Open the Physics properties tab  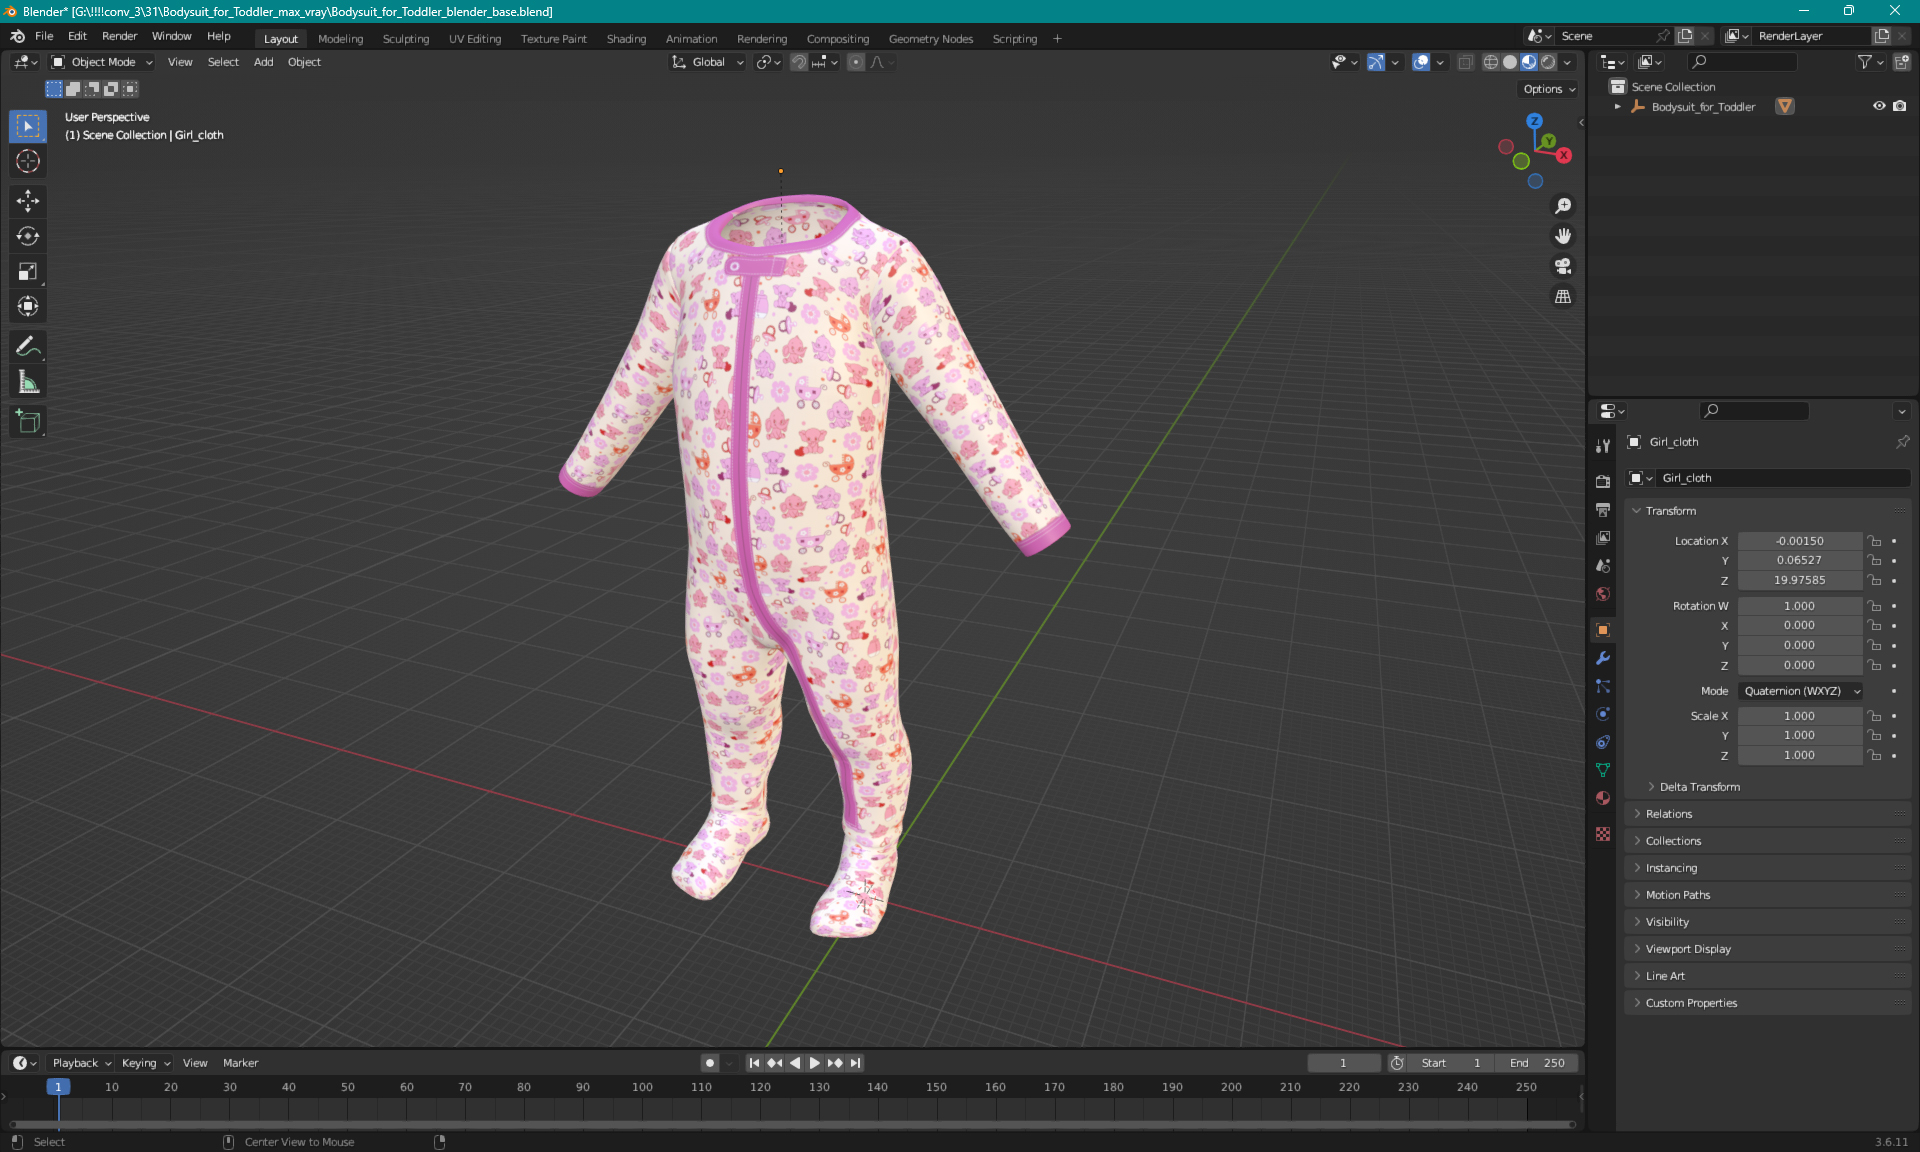coord(1603,714)
